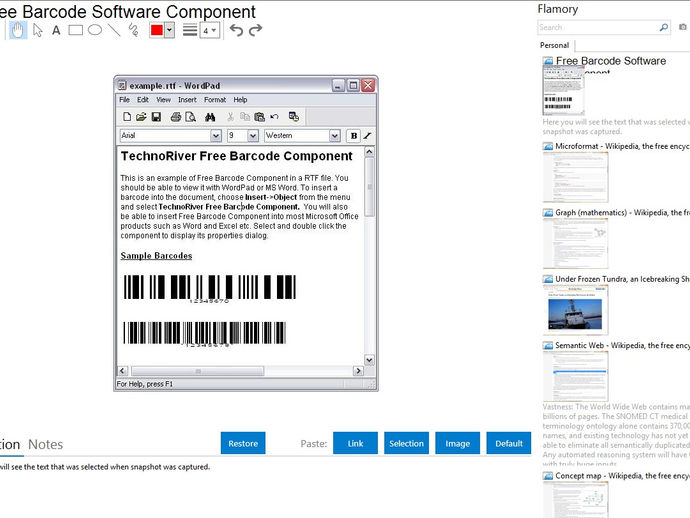Select the hand pan tool
Viewport: 690px width, 518px height.
[18, 30]
